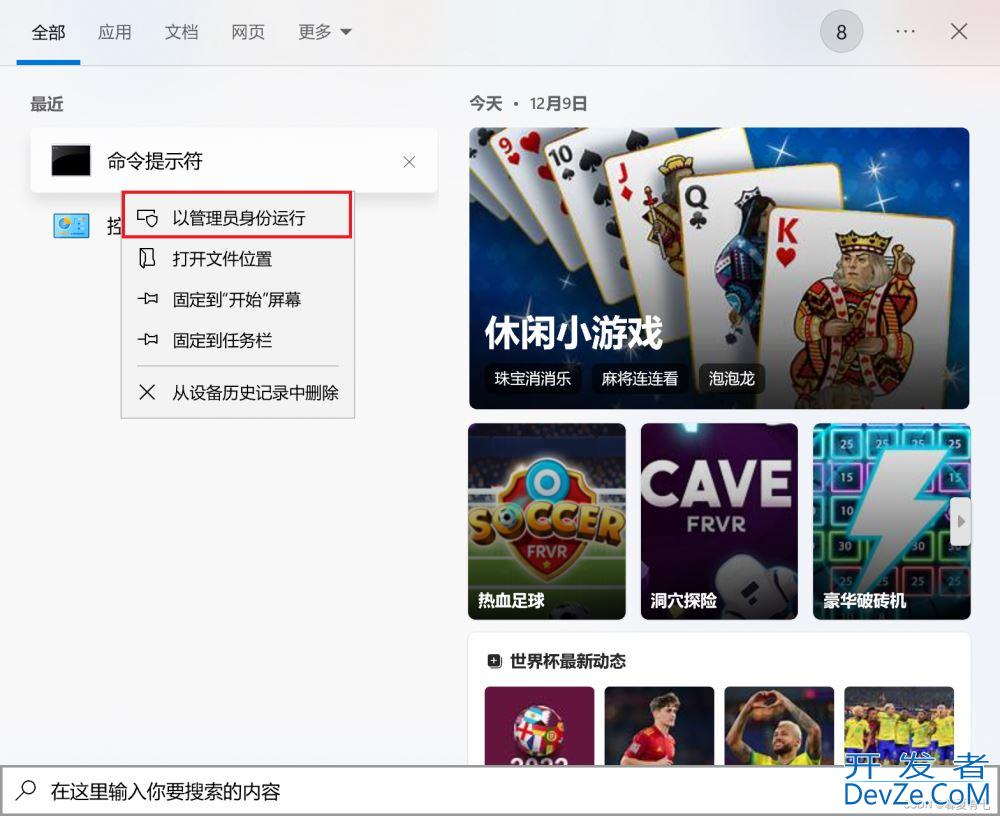Viewport: 1000px width, 816px height.
Task: Click the 最近 section label
Action: [x=47, y=104]
